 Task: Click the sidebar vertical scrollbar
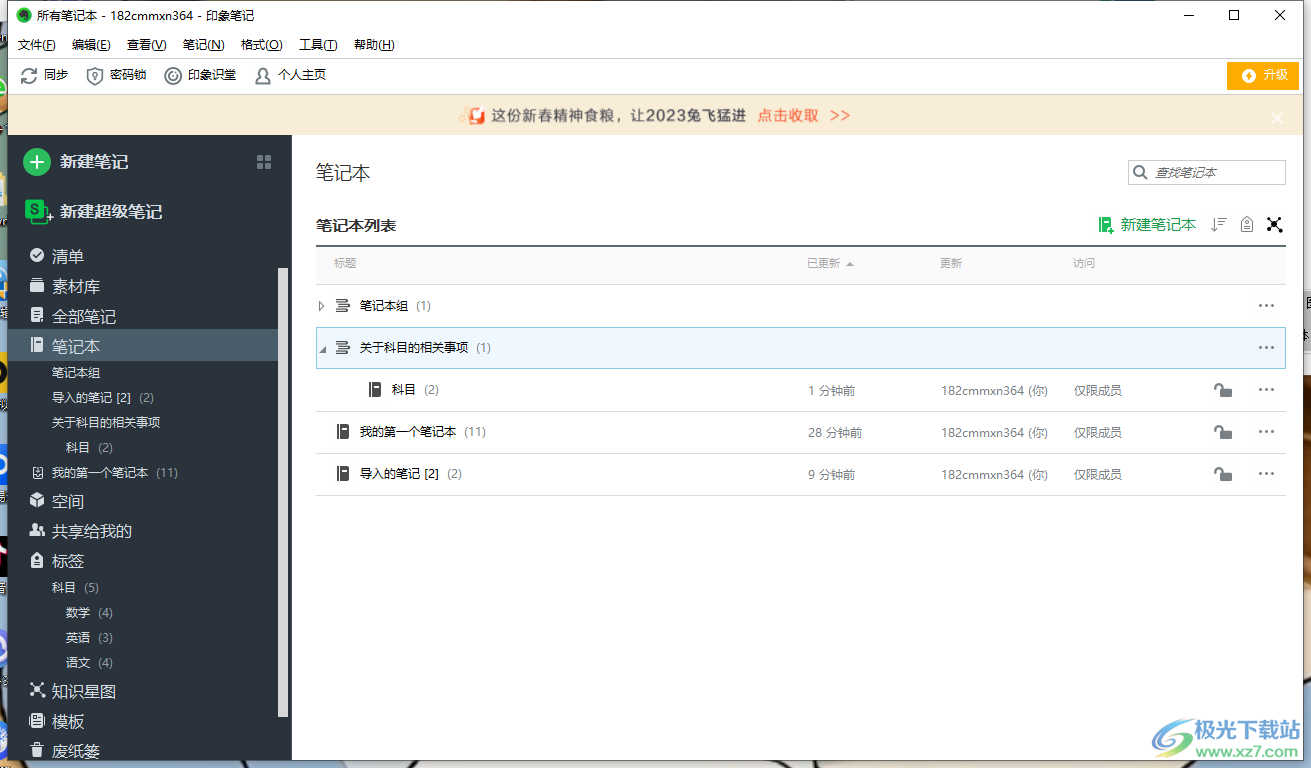point(283,492)
